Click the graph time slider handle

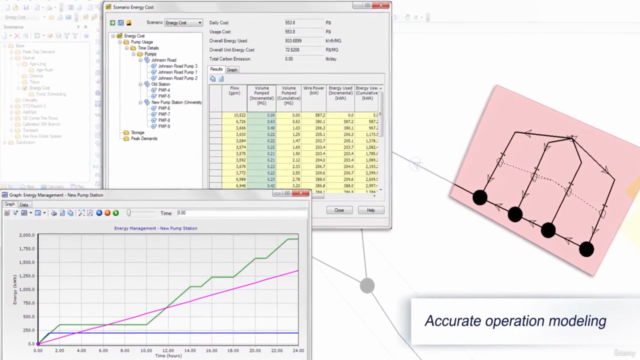click(x=129, y=213)
